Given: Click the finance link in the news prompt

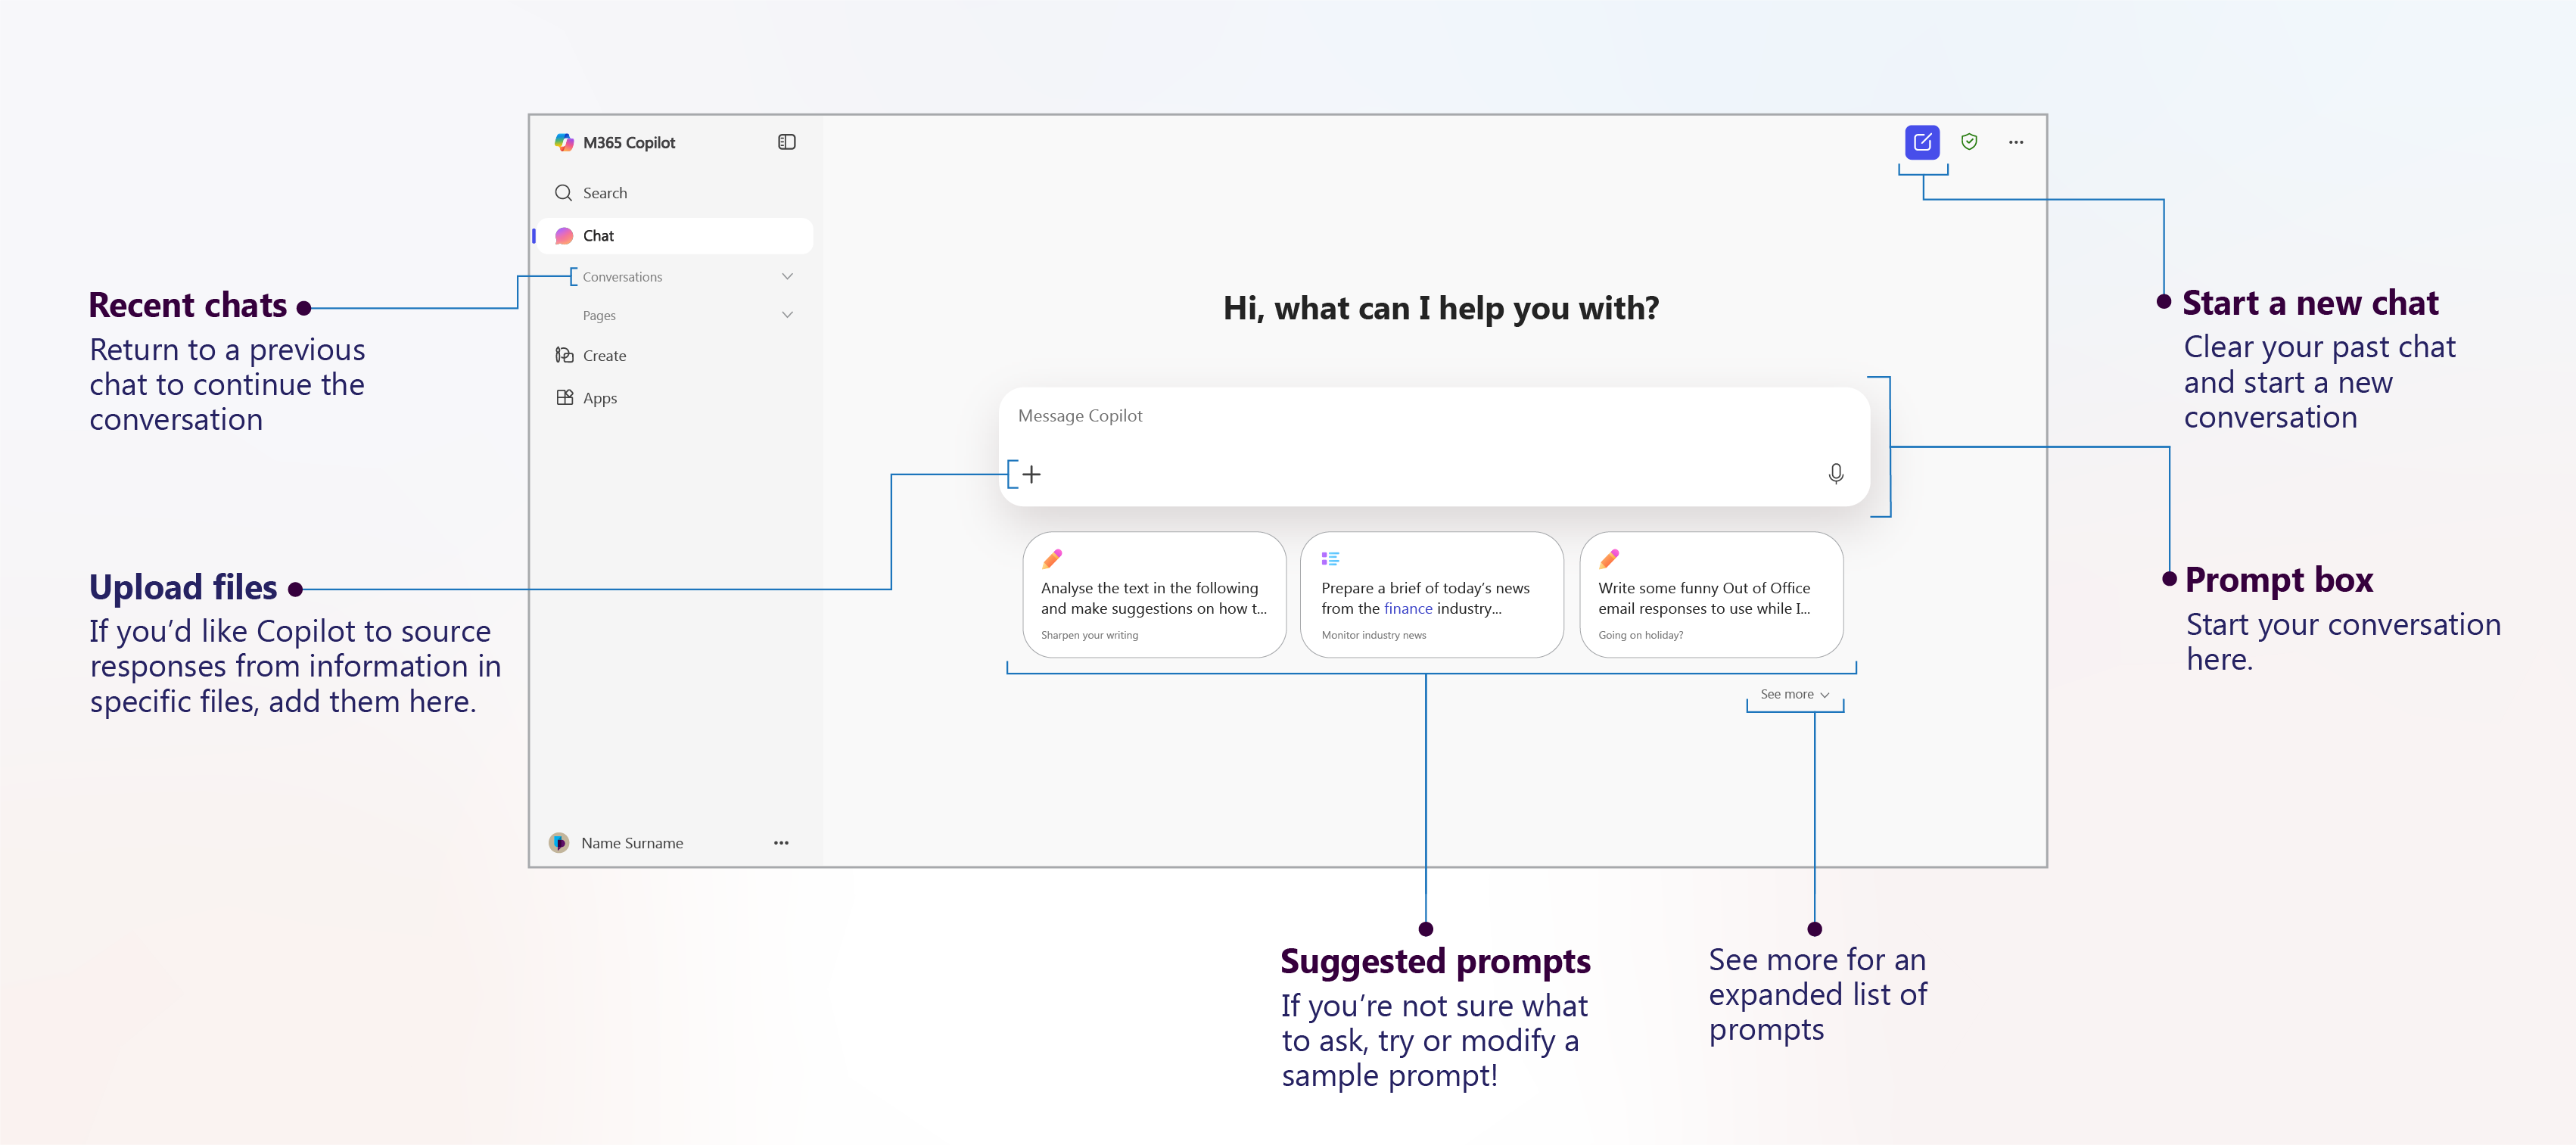Looking at the screenshot, I should tap(1408, 608).
